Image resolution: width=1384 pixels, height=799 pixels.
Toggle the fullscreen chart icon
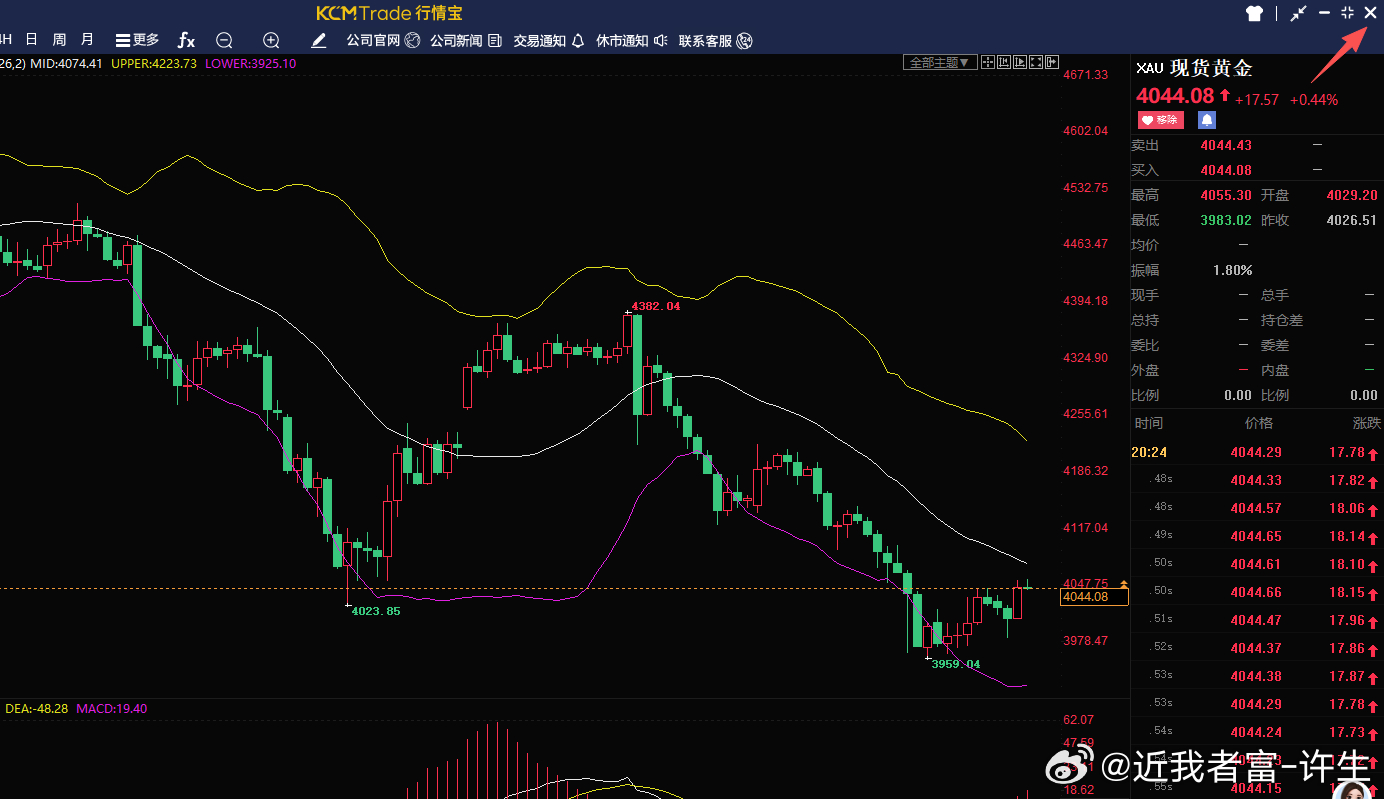click(1036, 62)
